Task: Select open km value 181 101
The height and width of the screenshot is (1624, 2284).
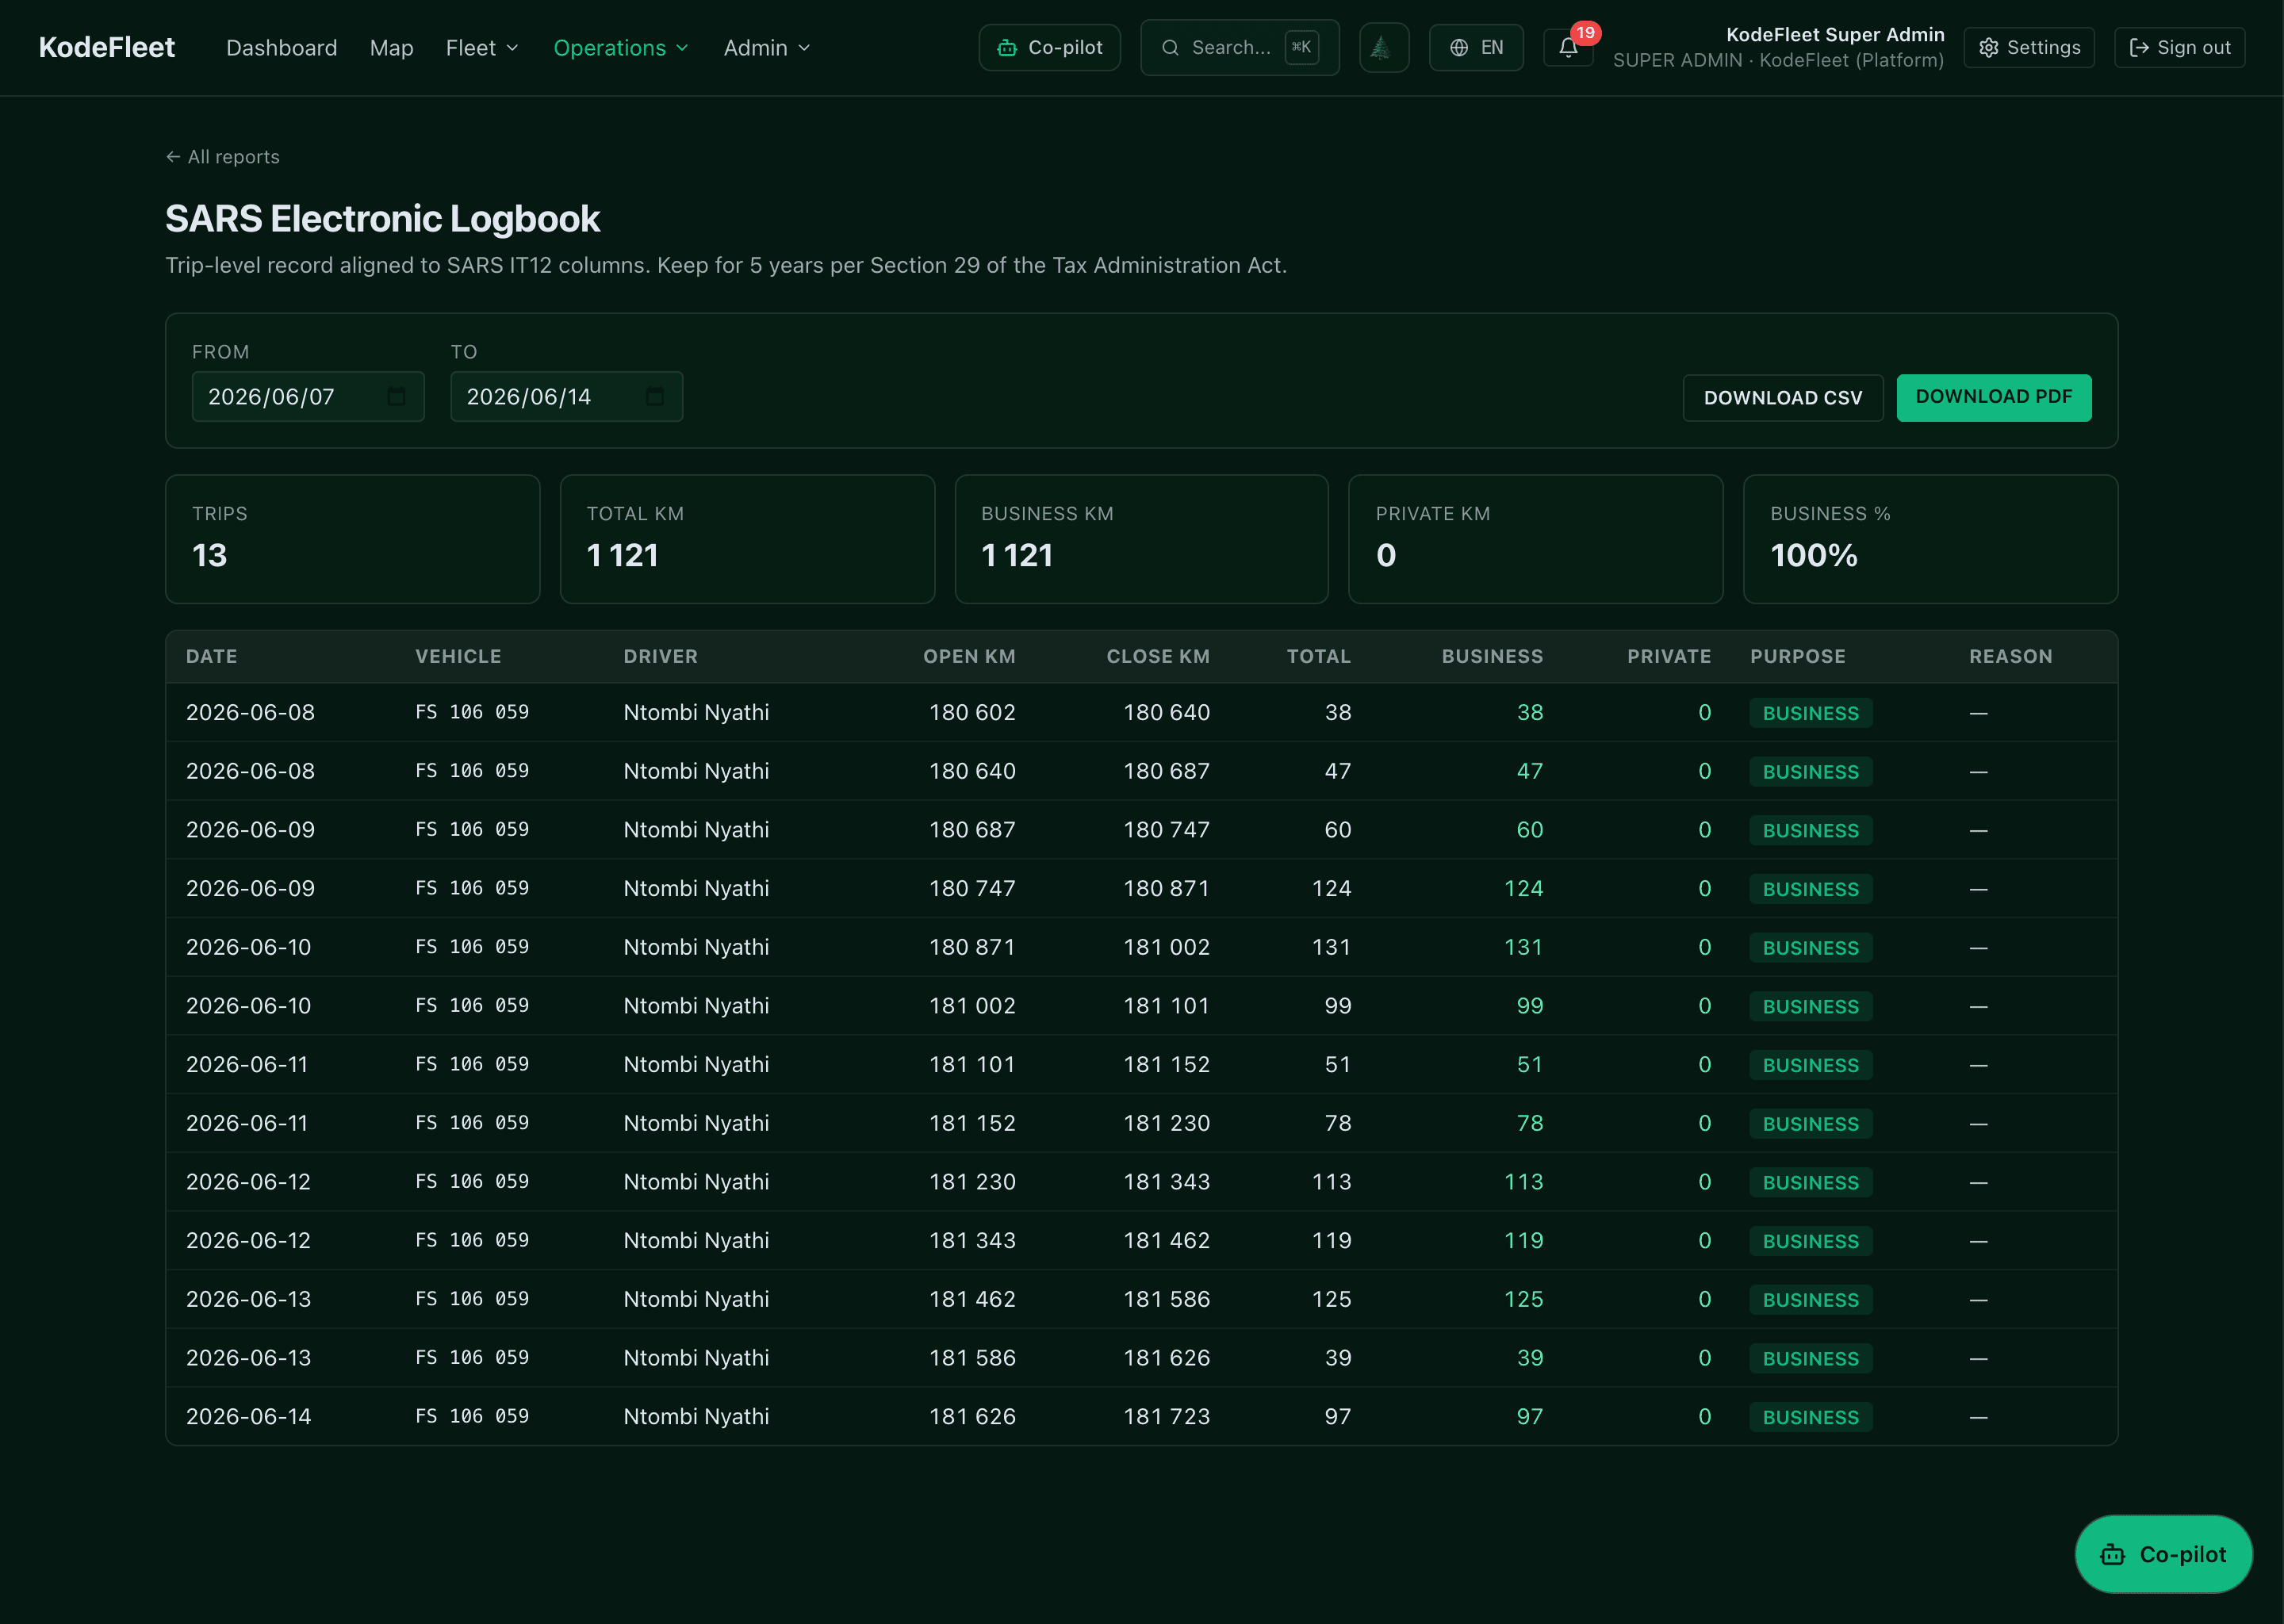Action: [972, 1064]
